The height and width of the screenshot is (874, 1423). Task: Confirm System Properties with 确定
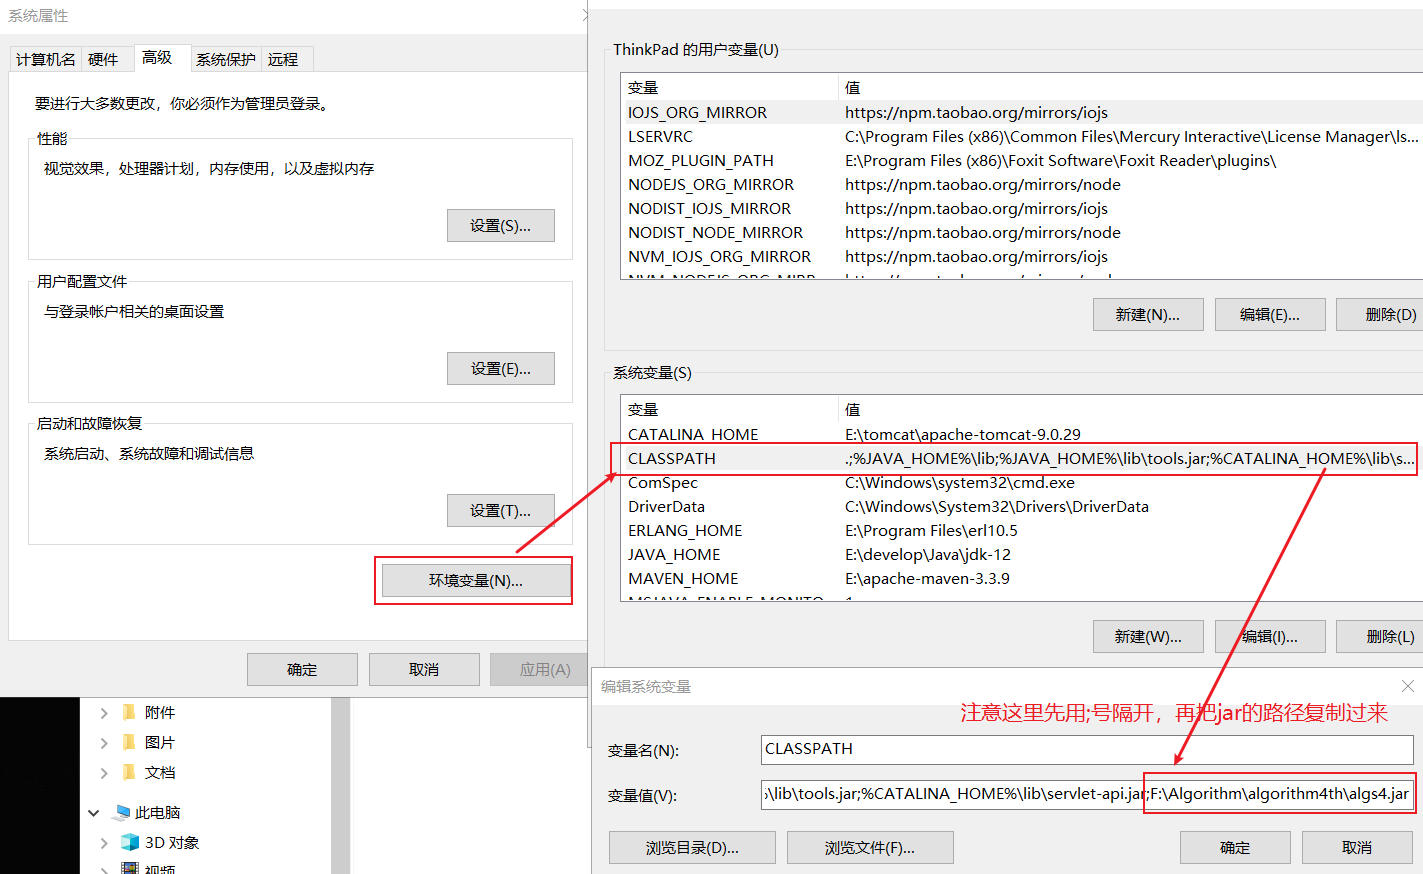click(x=302, y=669)
